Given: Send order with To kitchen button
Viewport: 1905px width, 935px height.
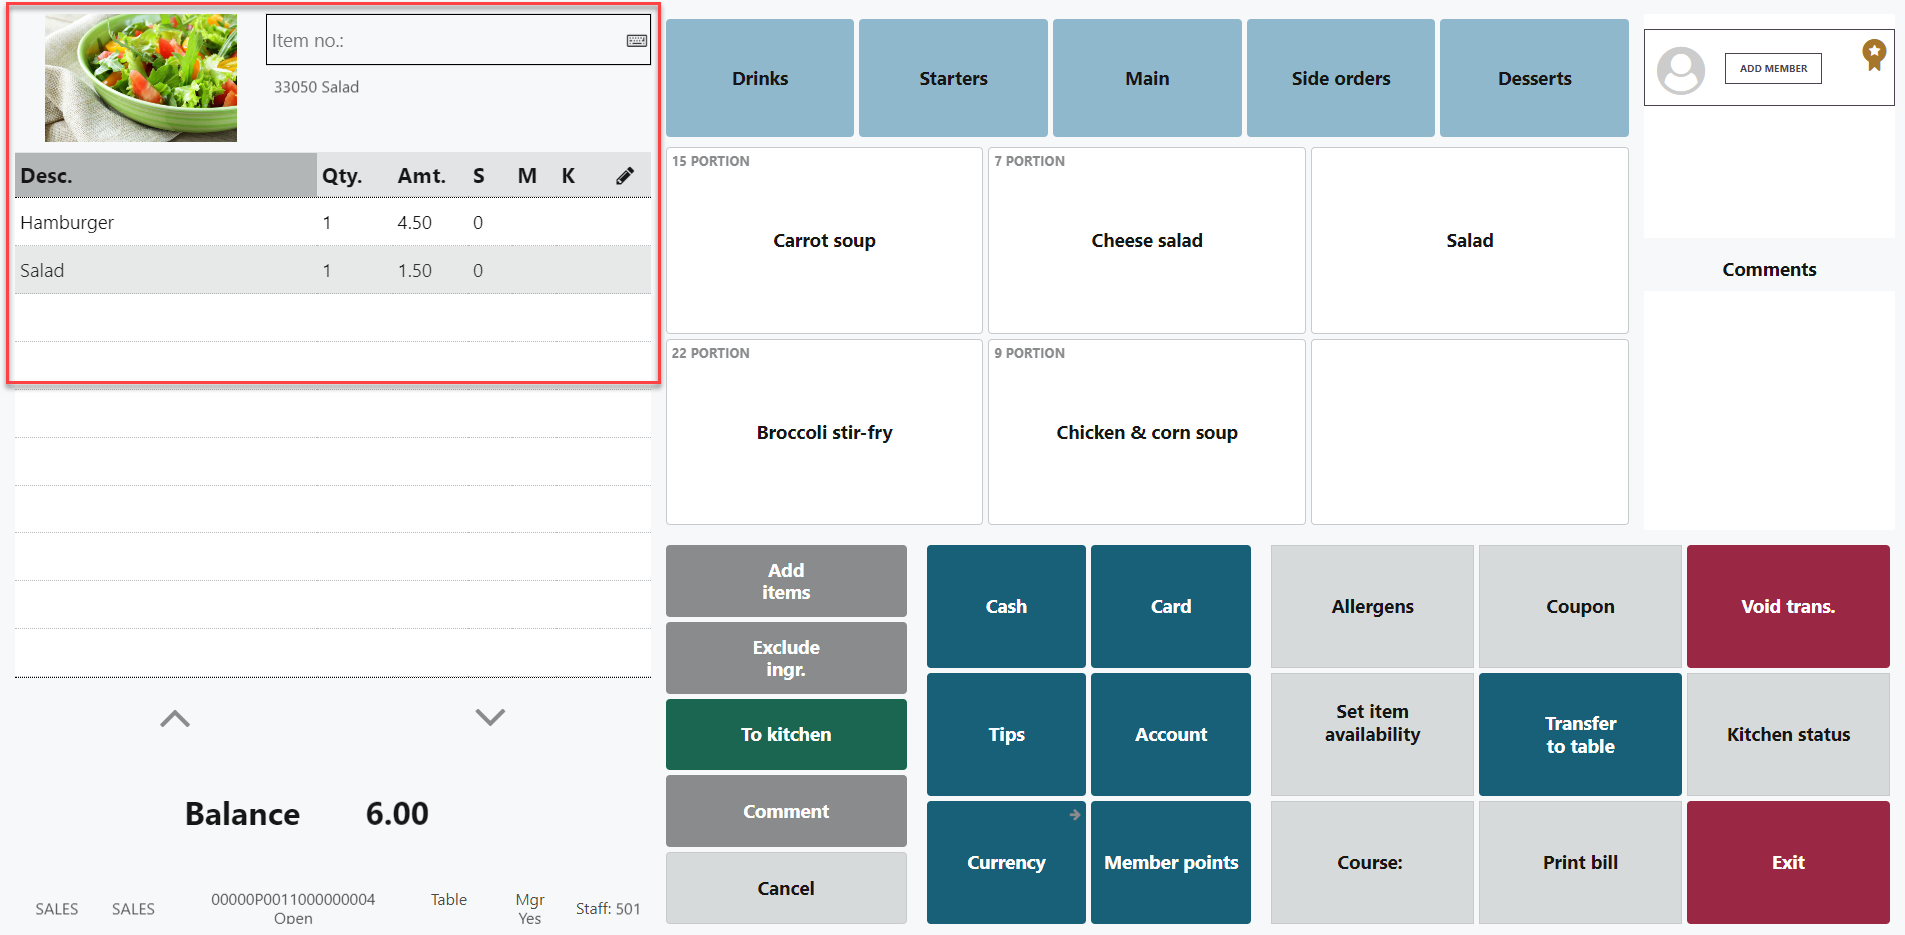Looking at the screenshot, I should pos(786,734).
